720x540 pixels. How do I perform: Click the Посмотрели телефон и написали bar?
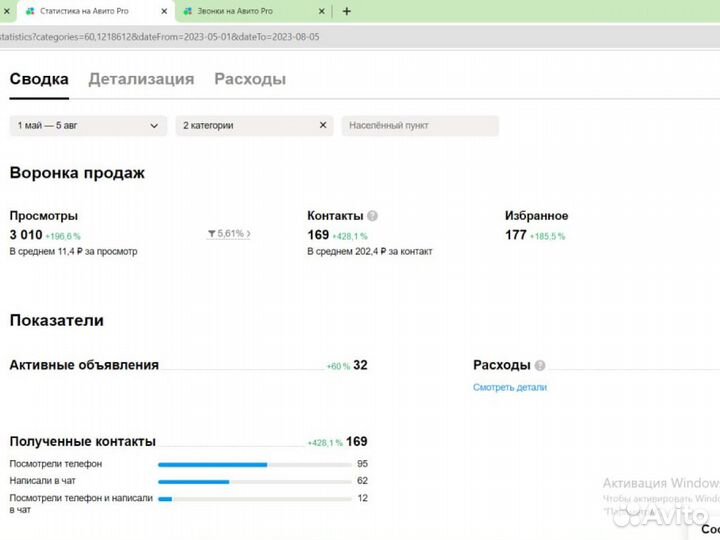coord(255,499)
